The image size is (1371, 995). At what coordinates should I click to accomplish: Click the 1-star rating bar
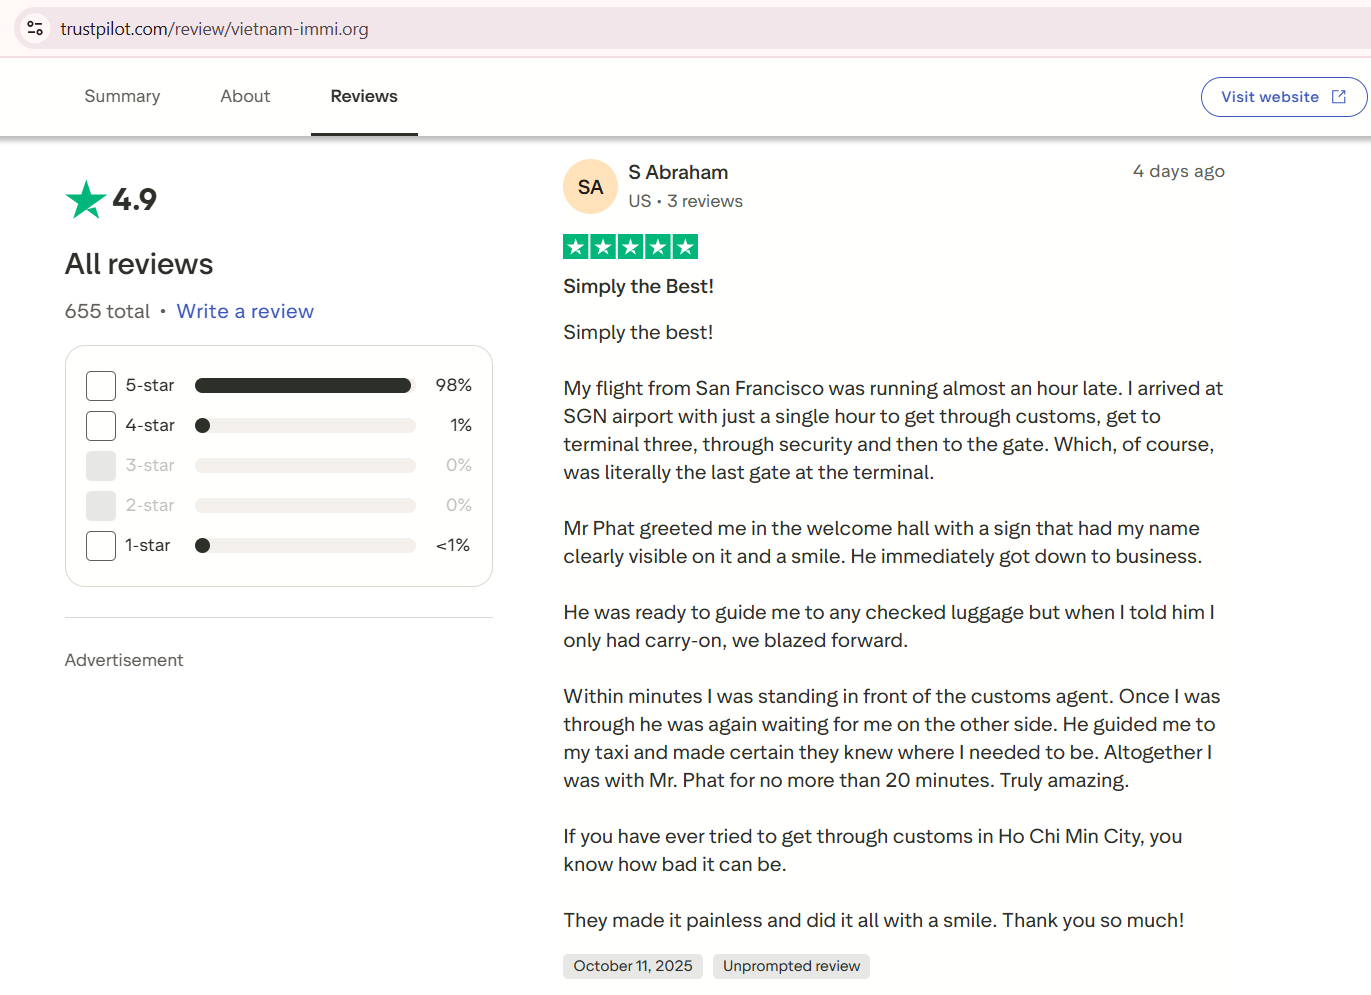pos(304,546)
